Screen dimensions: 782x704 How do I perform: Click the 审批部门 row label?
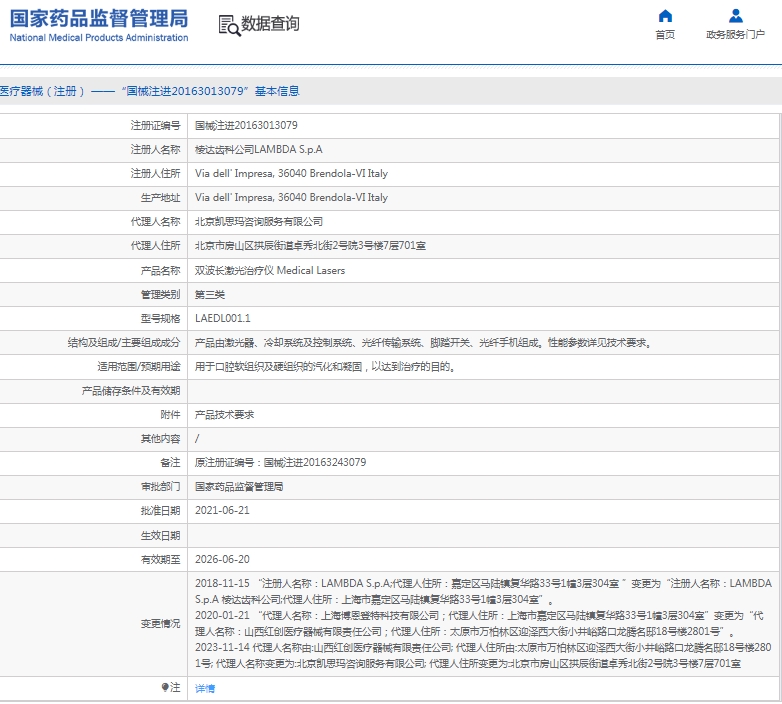click(x=160, y=486)
